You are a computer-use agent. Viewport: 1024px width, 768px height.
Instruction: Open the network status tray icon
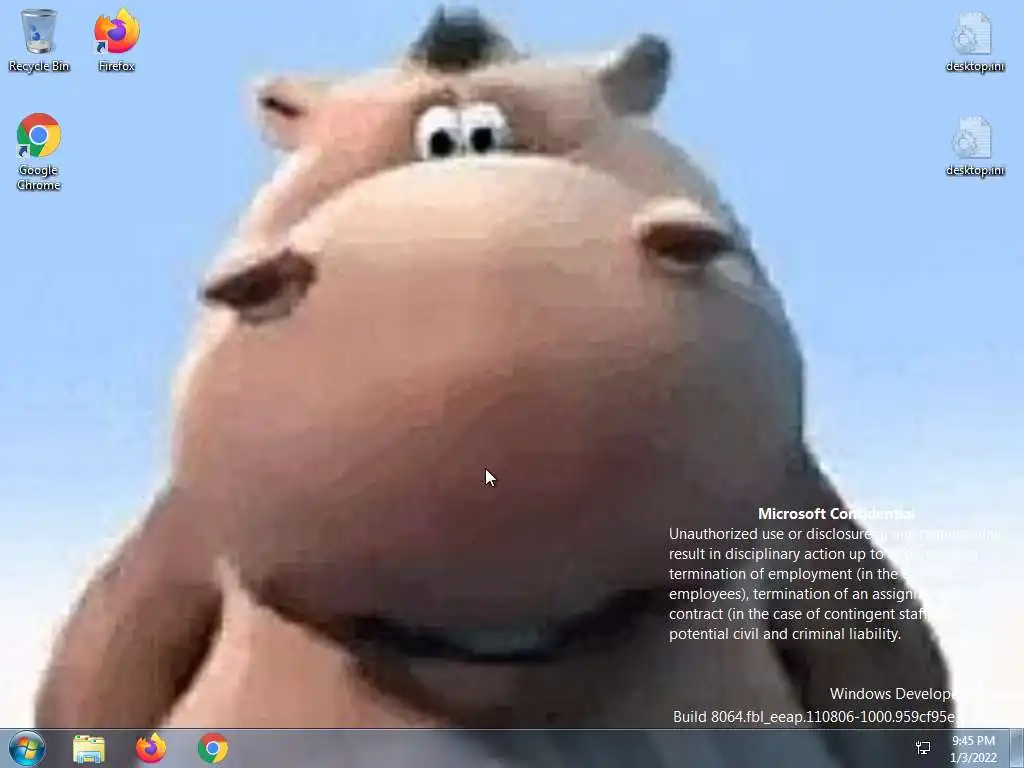pos(923,748)
